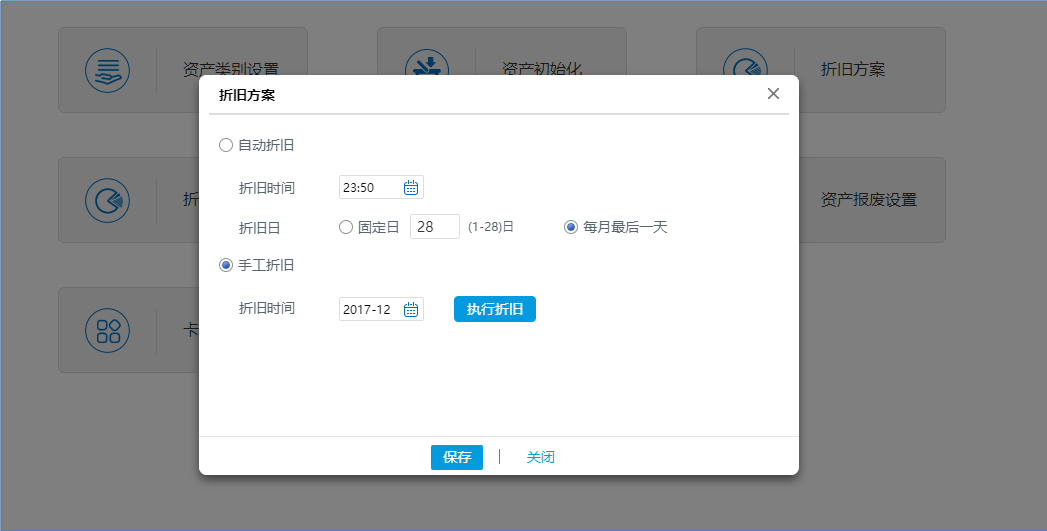Open the calendar icon beside 23:50
Viewport: 1047px width, 531px height.
(x=411, y=187)
